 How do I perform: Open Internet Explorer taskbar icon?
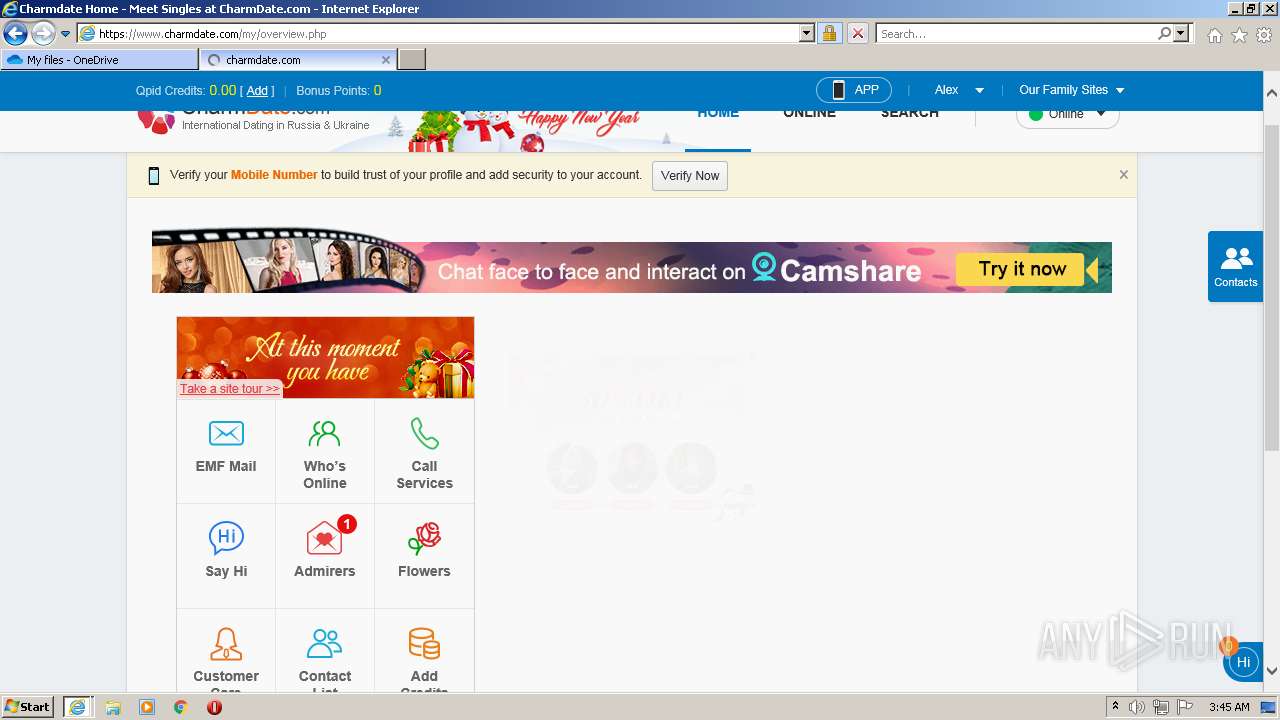tap(77, 707)
